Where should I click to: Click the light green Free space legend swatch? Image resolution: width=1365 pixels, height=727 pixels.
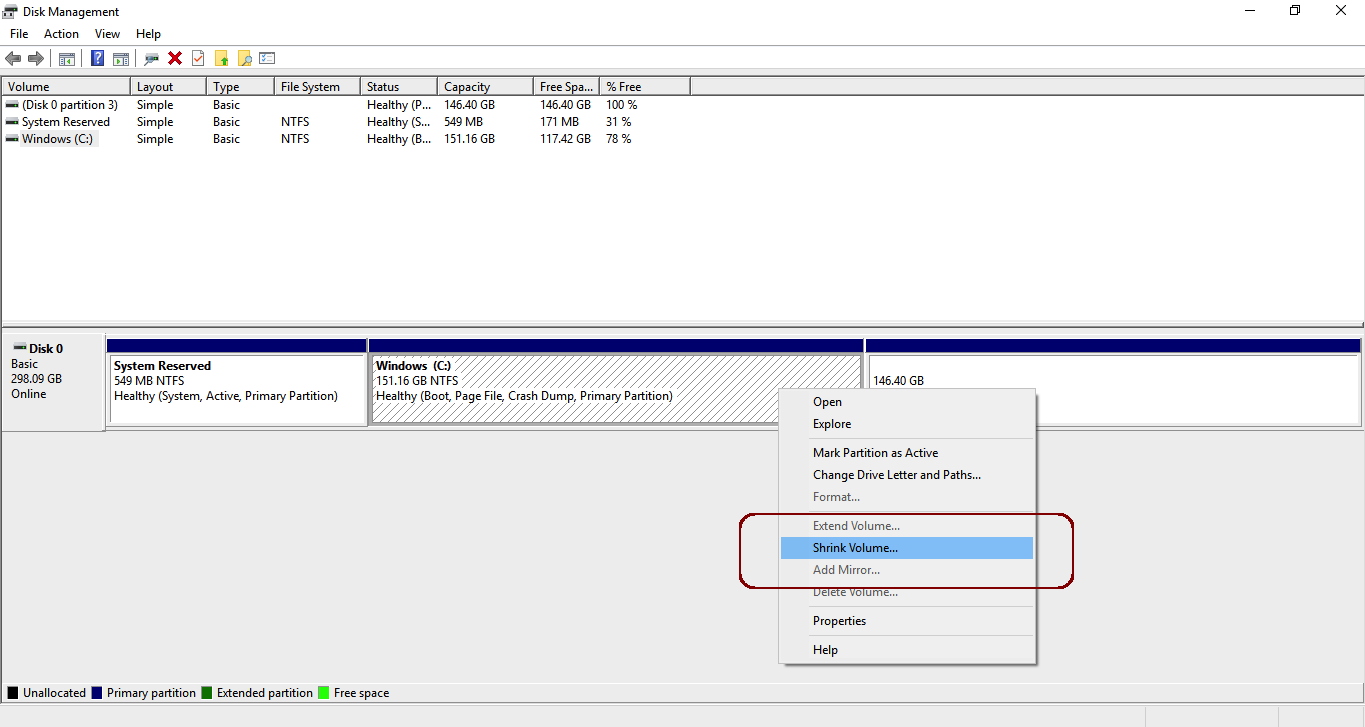[324, 693]
